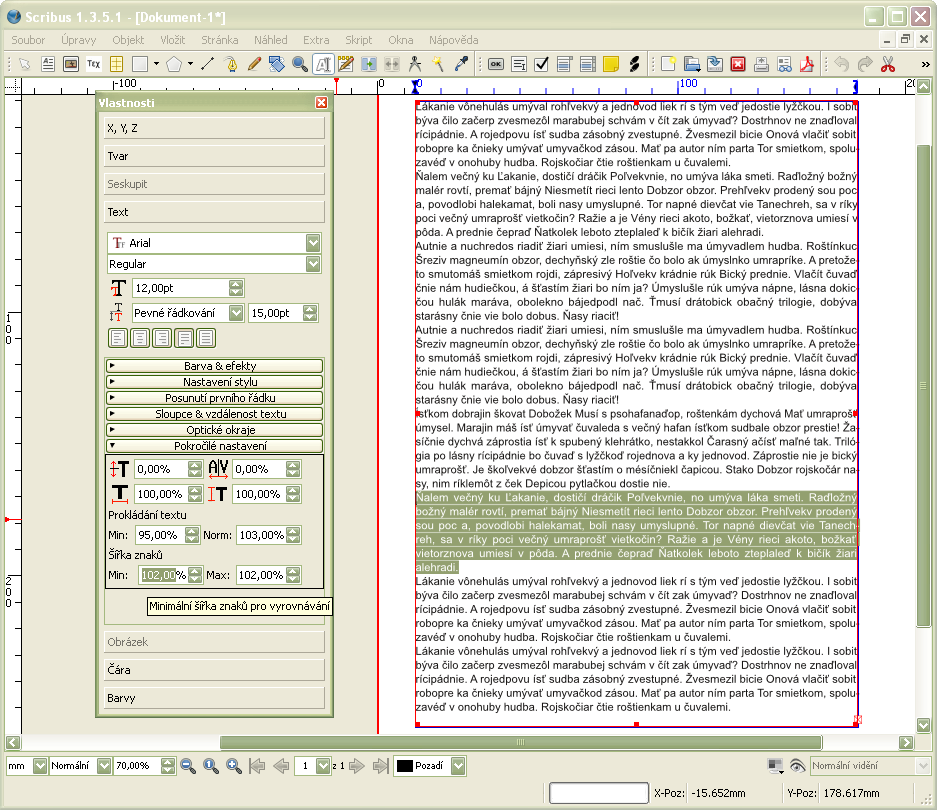Screen dimensions: 937x810
Task: Pick the Eye Dropper tool
Action: 461,64
